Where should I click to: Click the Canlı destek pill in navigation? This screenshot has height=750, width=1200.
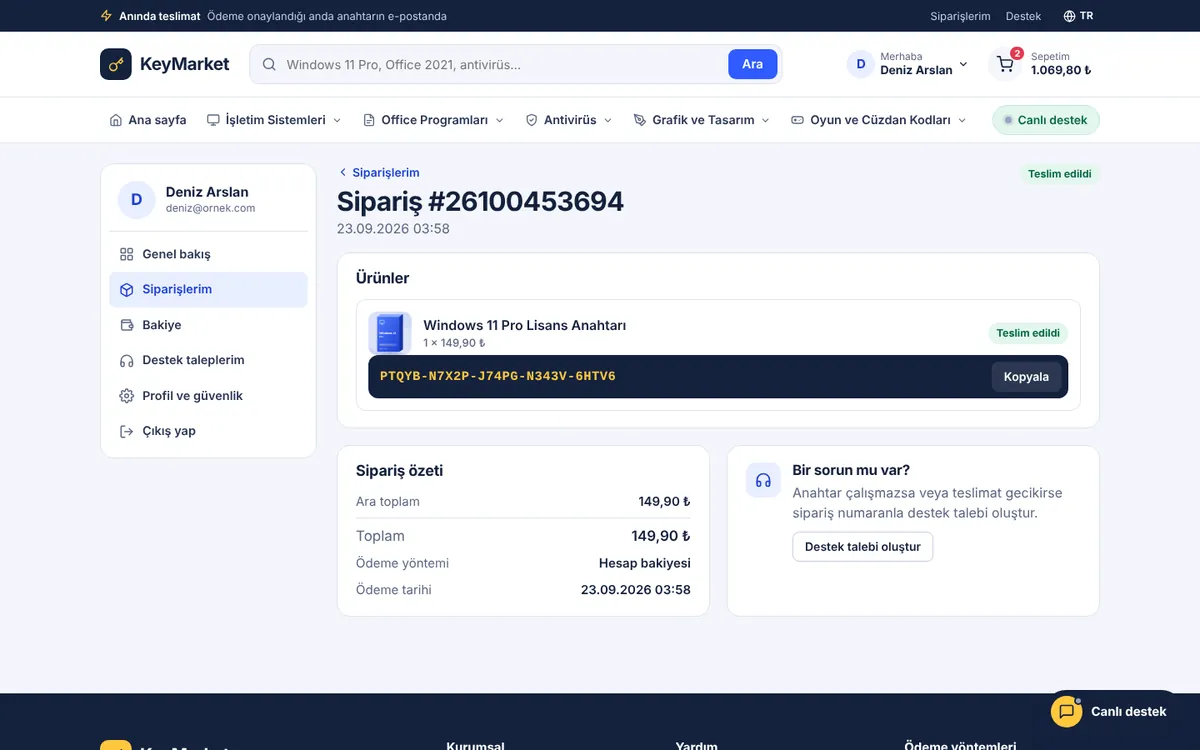pyautogui.click(x=1046, y=120)
